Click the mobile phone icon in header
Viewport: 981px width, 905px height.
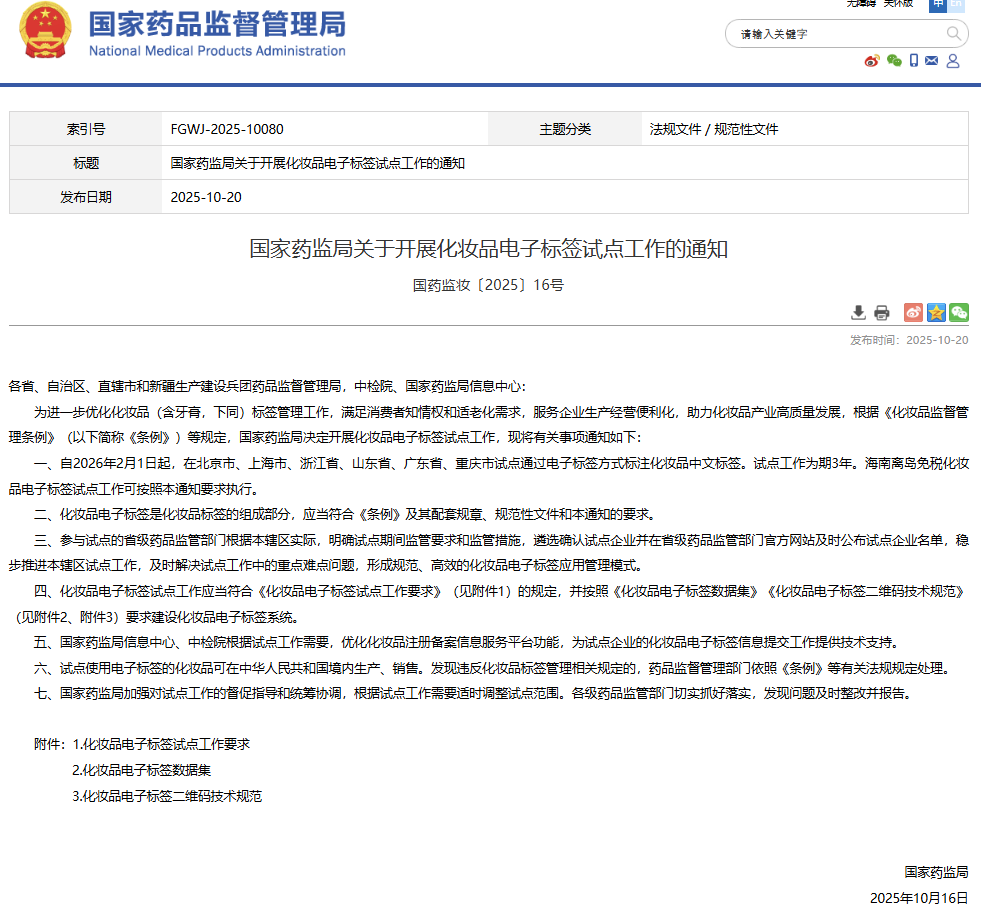pos(914,61)
